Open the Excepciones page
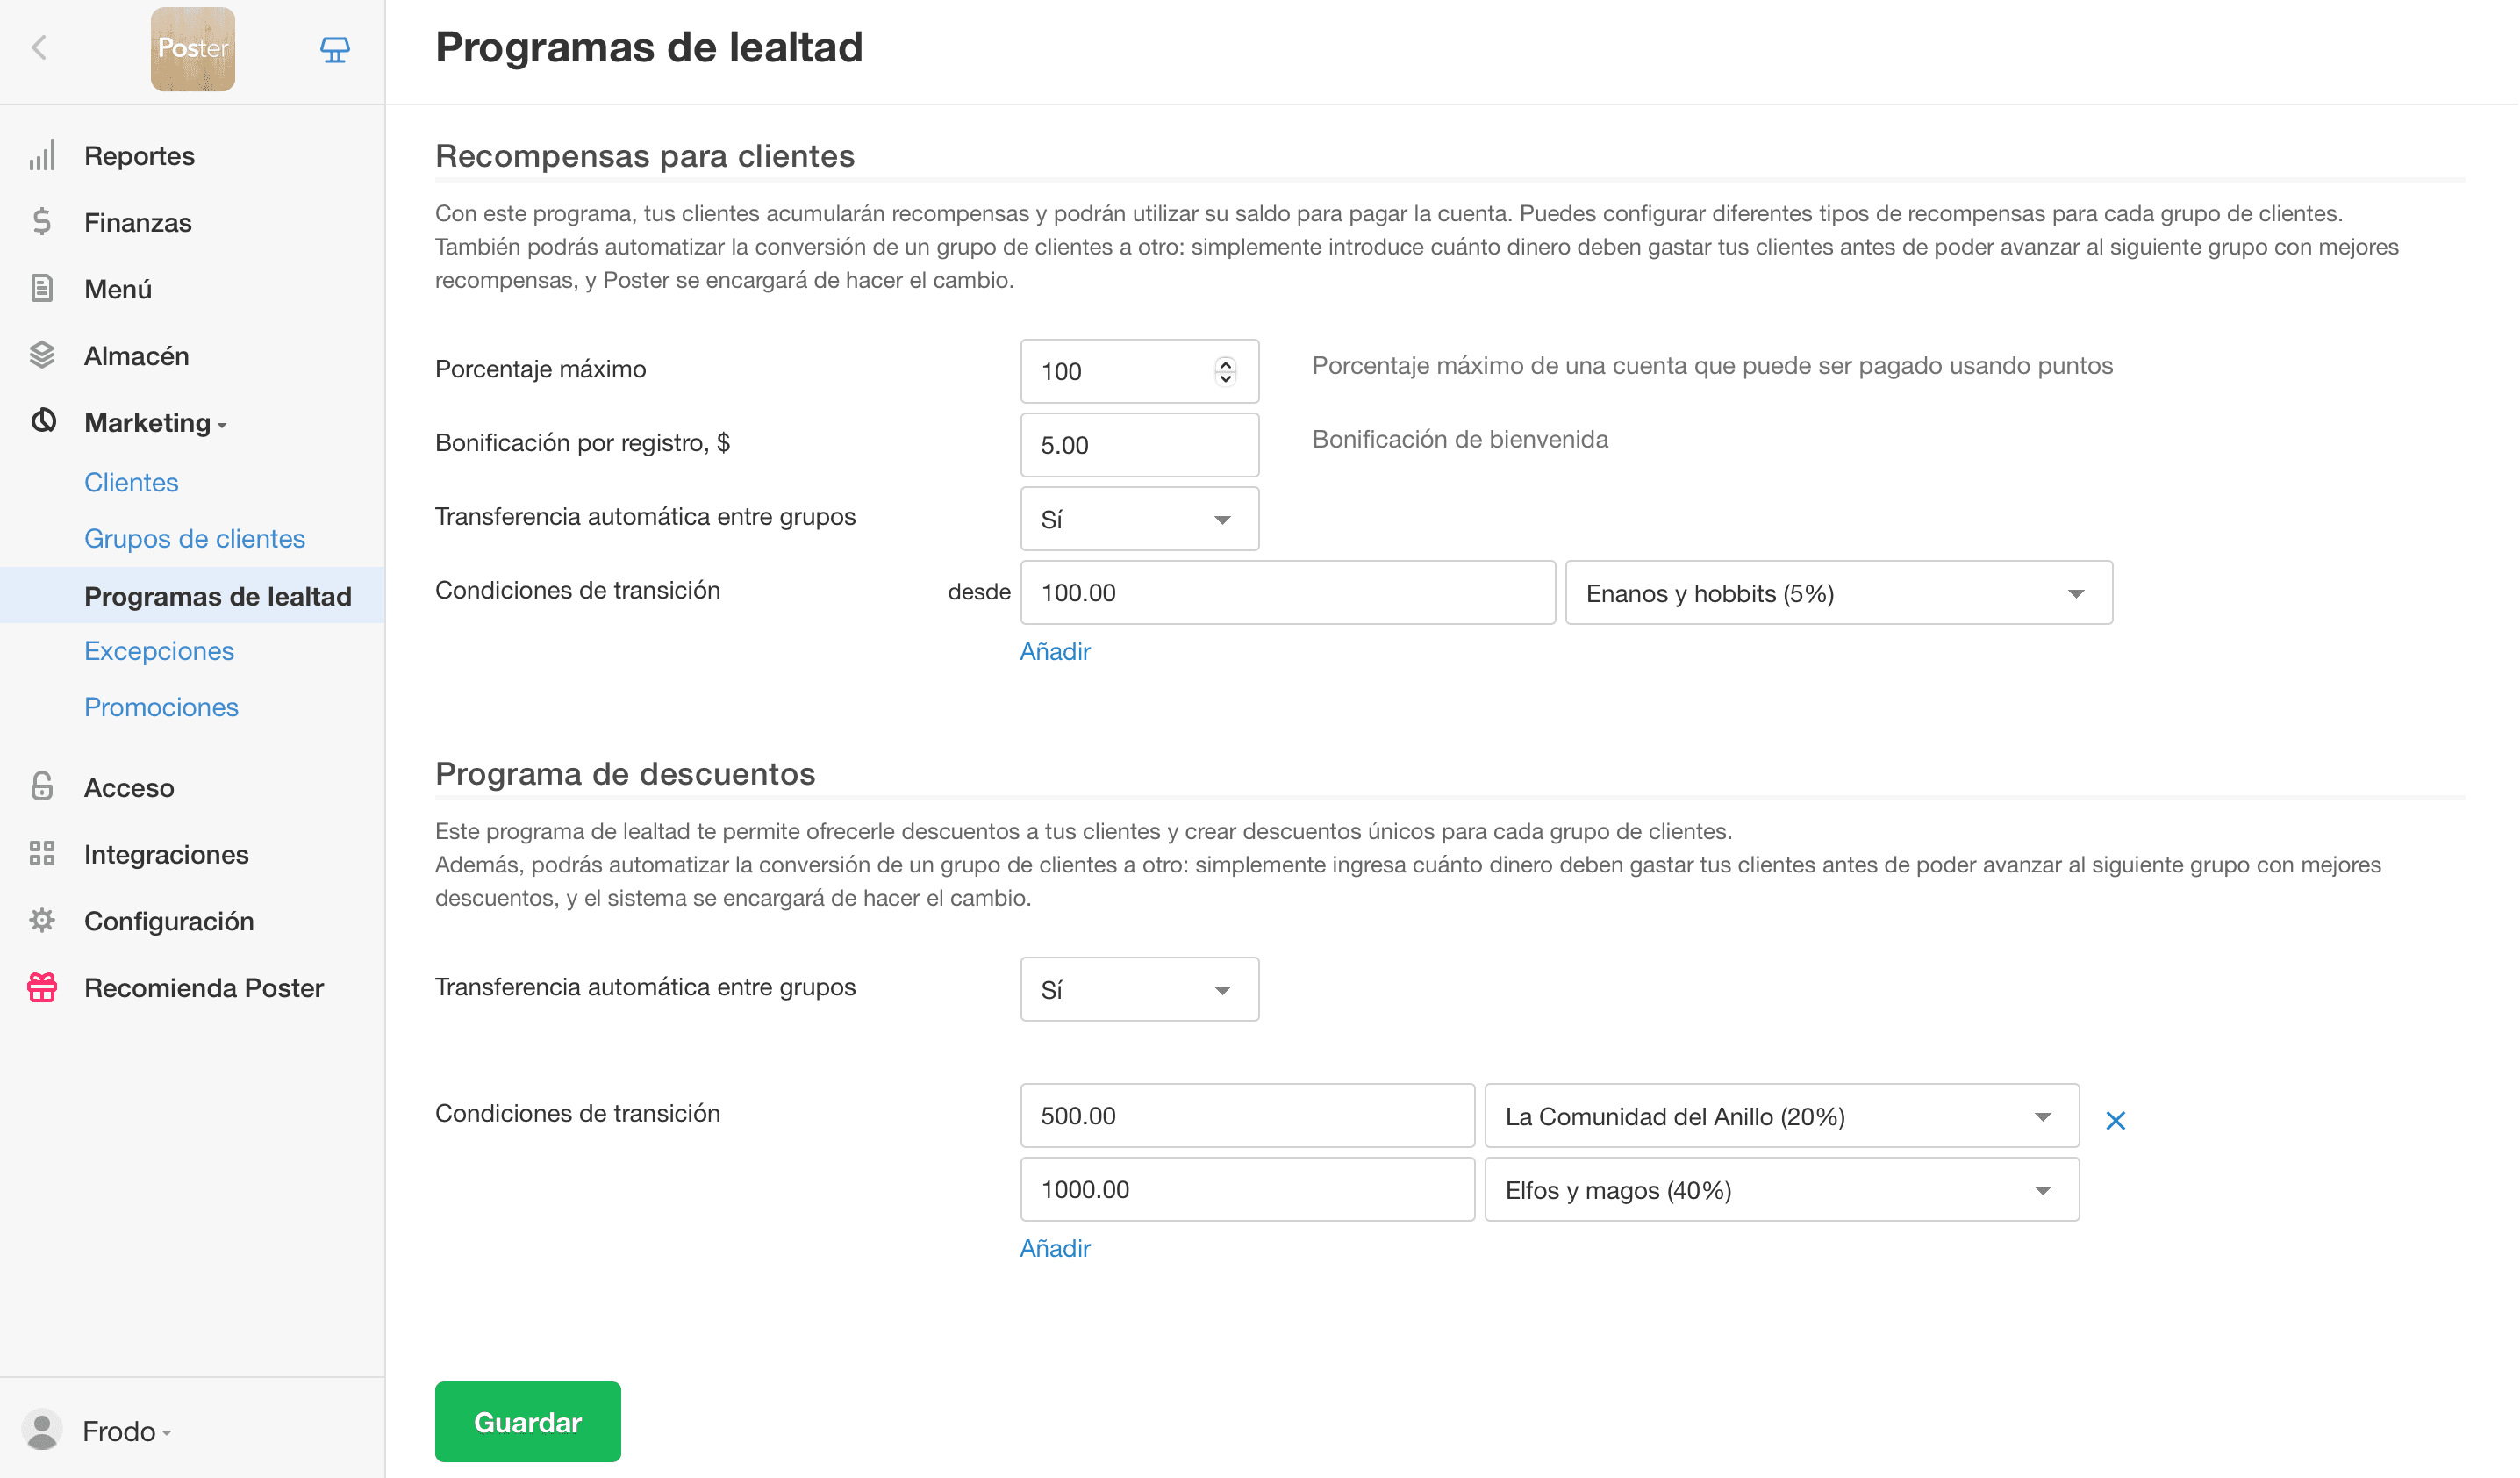 coord(159,651)
